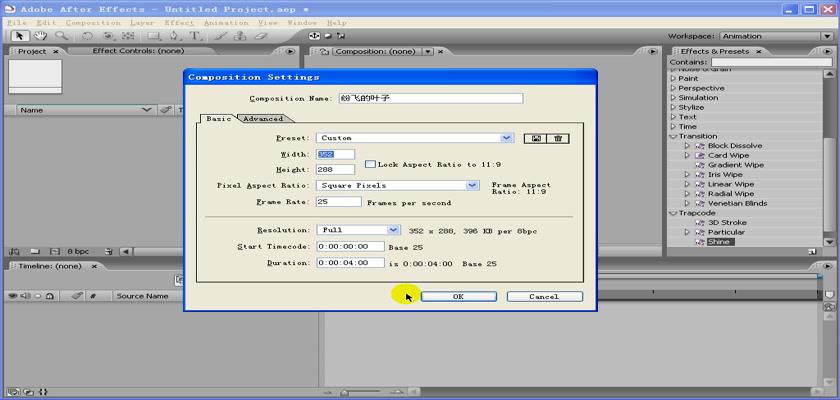
Task: Select the Clone Stamp tool
Action: (x=241, y=36)
